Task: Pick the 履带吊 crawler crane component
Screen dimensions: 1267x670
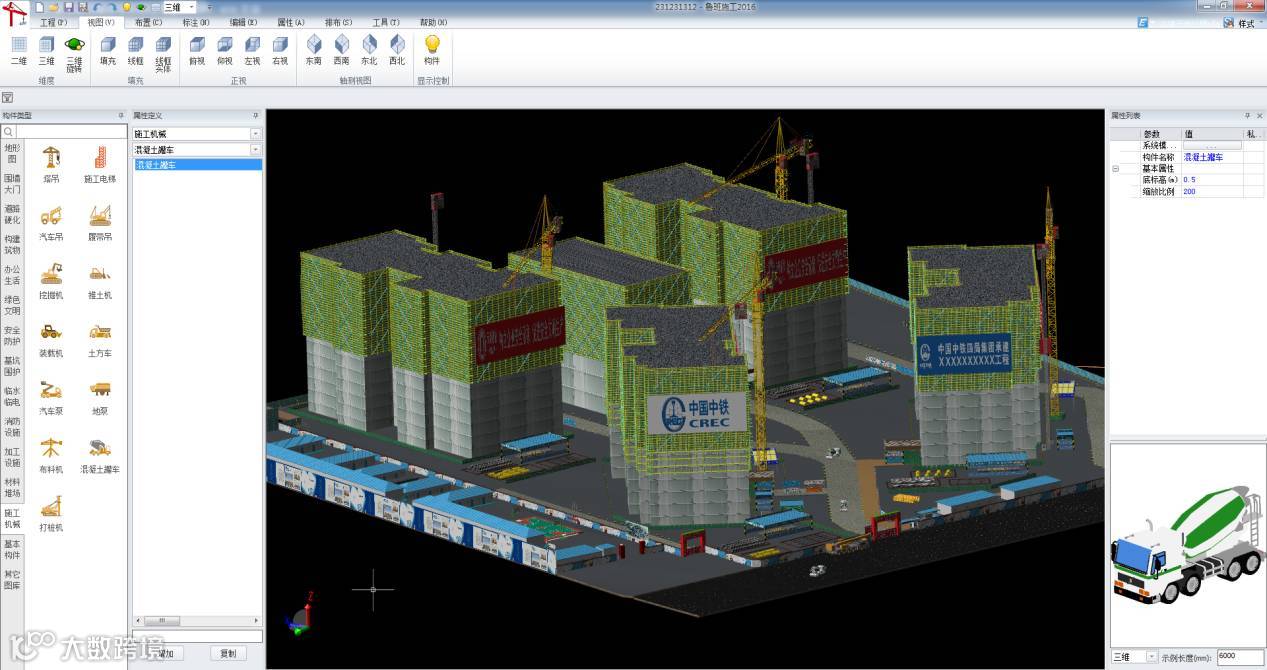Action: (x=100, y=223)
